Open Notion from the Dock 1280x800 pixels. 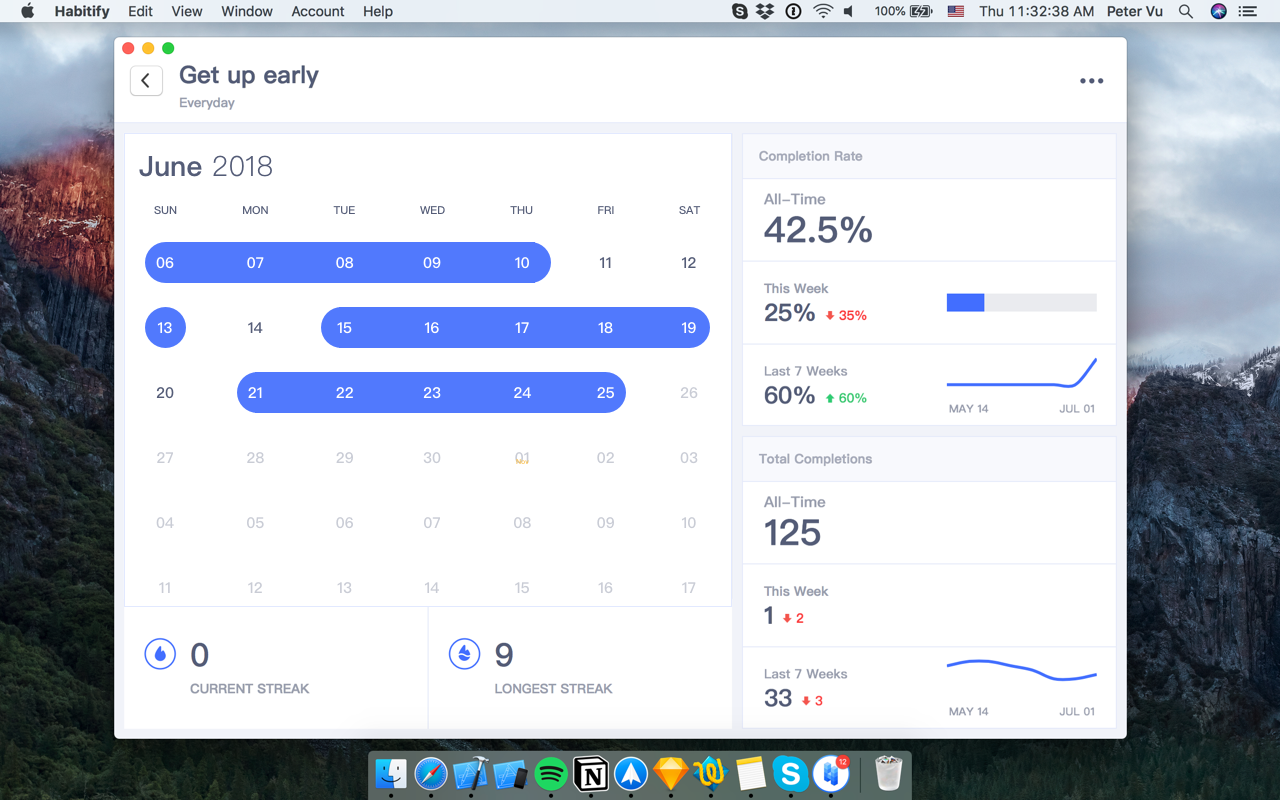point(591,774)
